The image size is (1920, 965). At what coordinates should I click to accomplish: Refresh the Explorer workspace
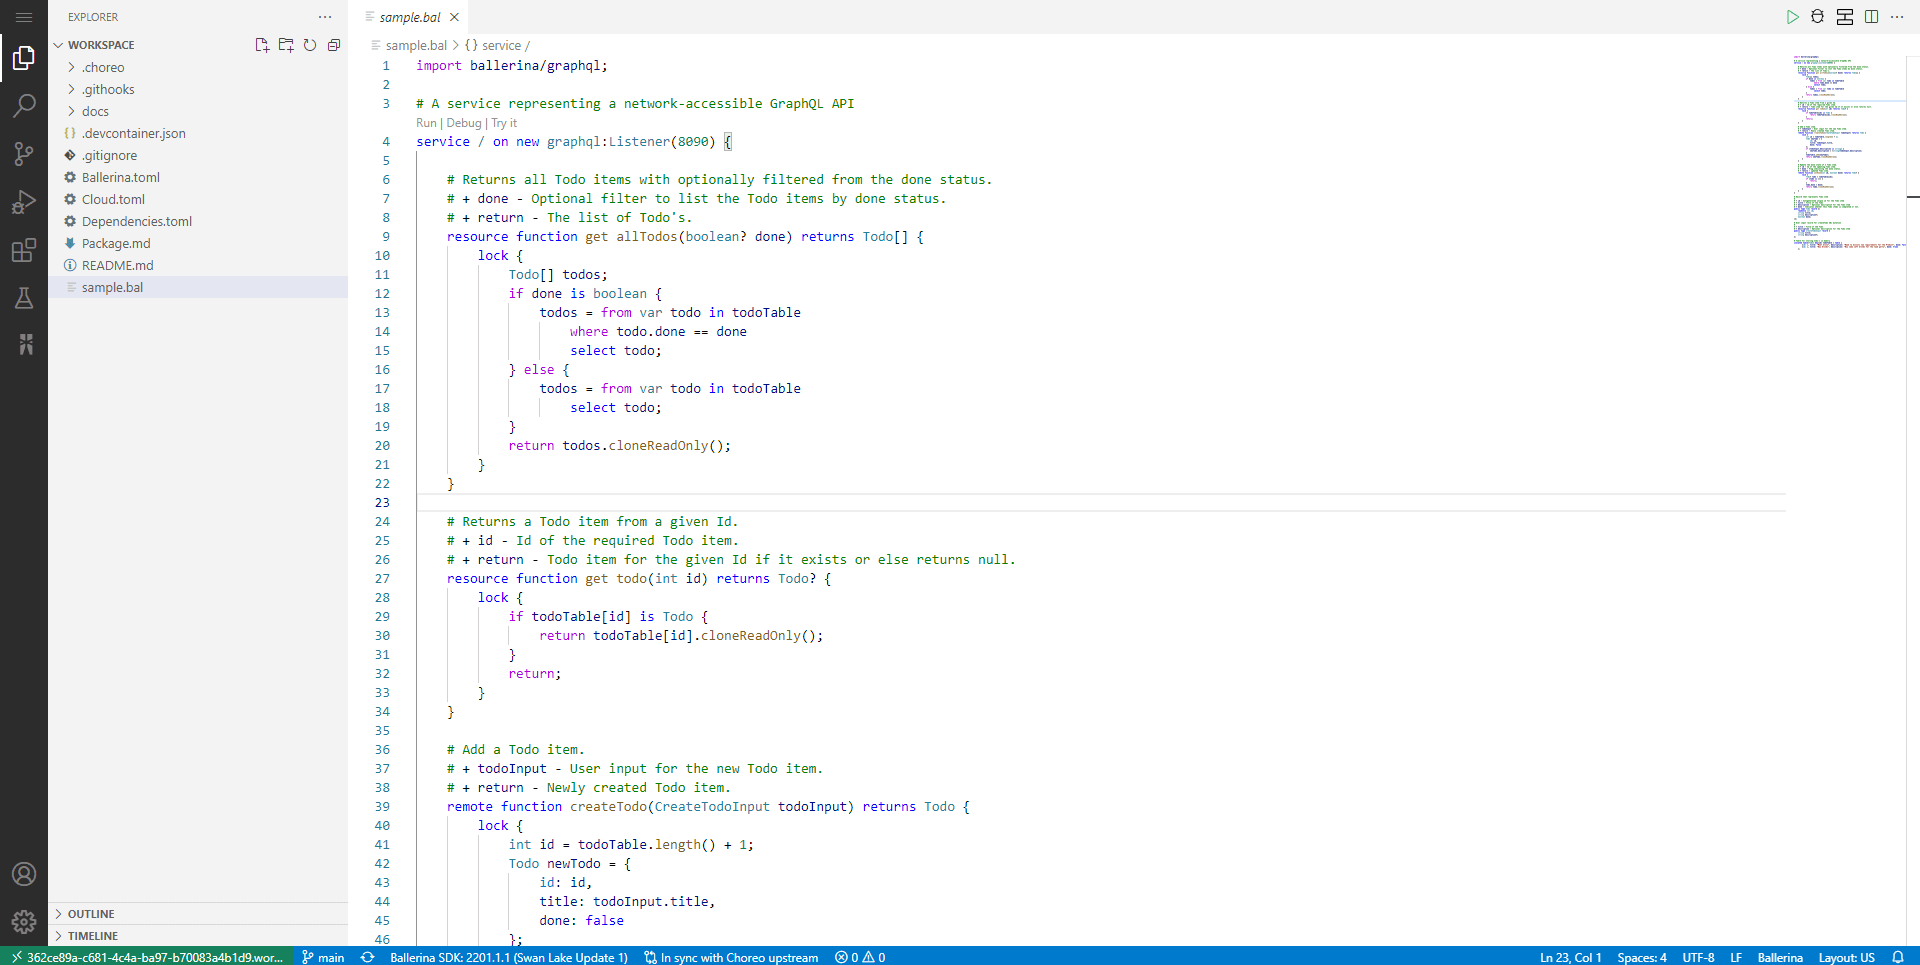tap(310, 45)
